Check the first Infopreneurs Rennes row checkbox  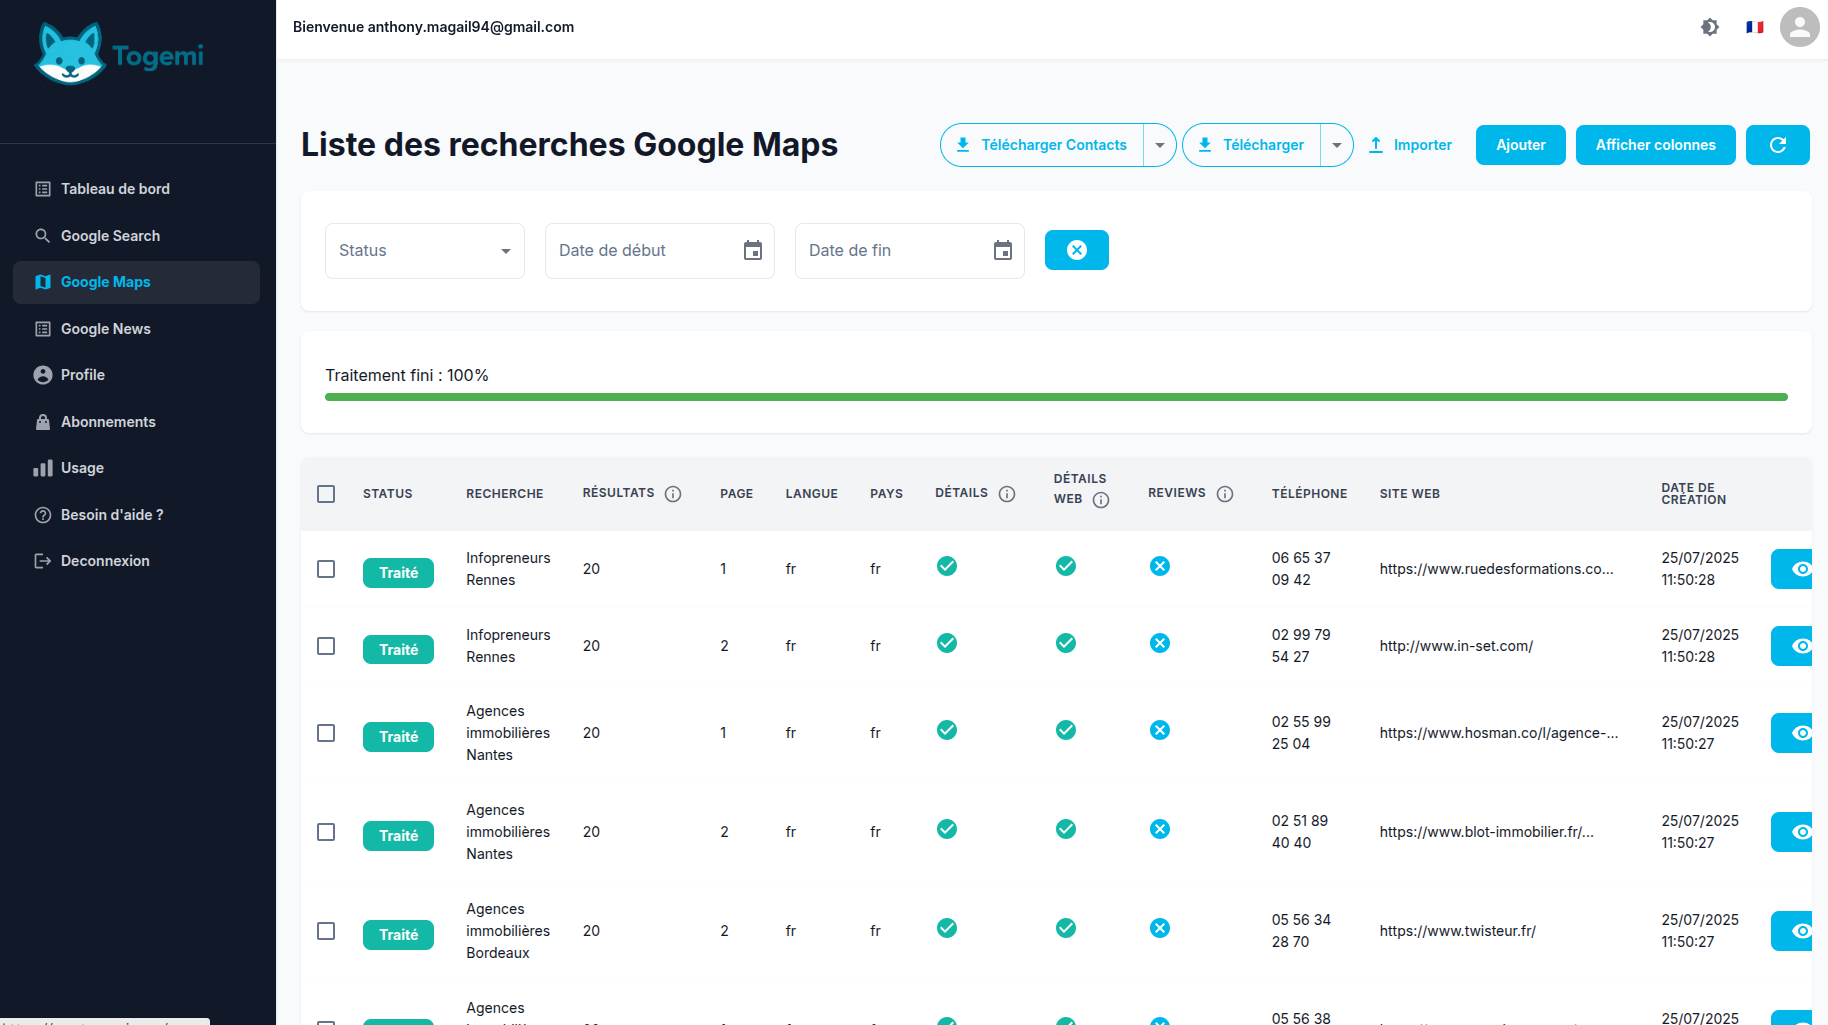[x=326, y=569]
